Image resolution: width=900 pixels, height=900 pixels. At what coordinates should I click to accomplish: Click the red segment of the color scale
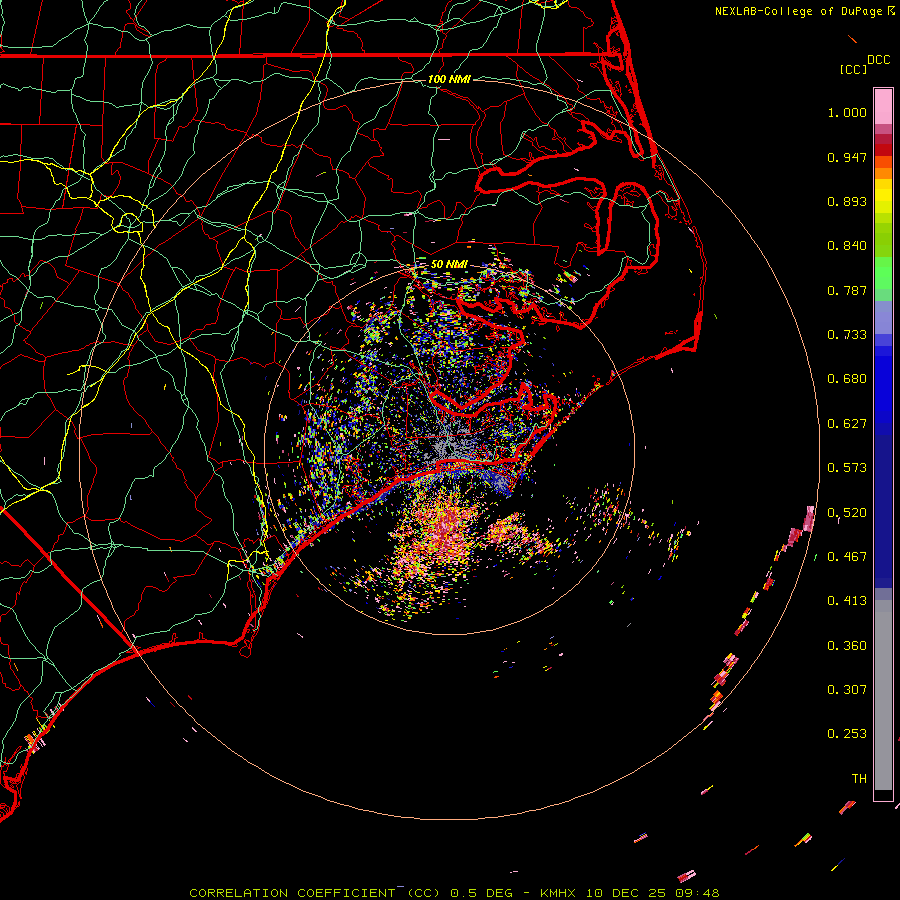point(883,143)
